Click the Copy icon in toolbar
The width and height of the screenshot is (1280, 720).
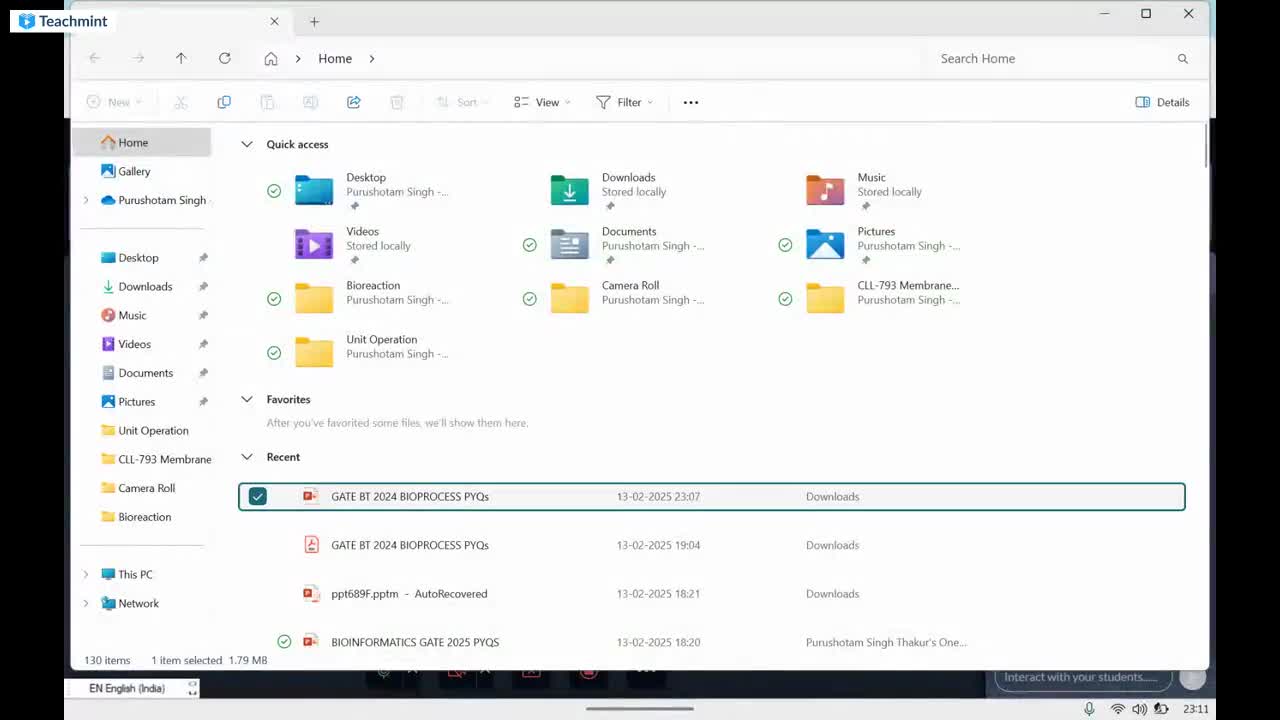pos(224,102)
